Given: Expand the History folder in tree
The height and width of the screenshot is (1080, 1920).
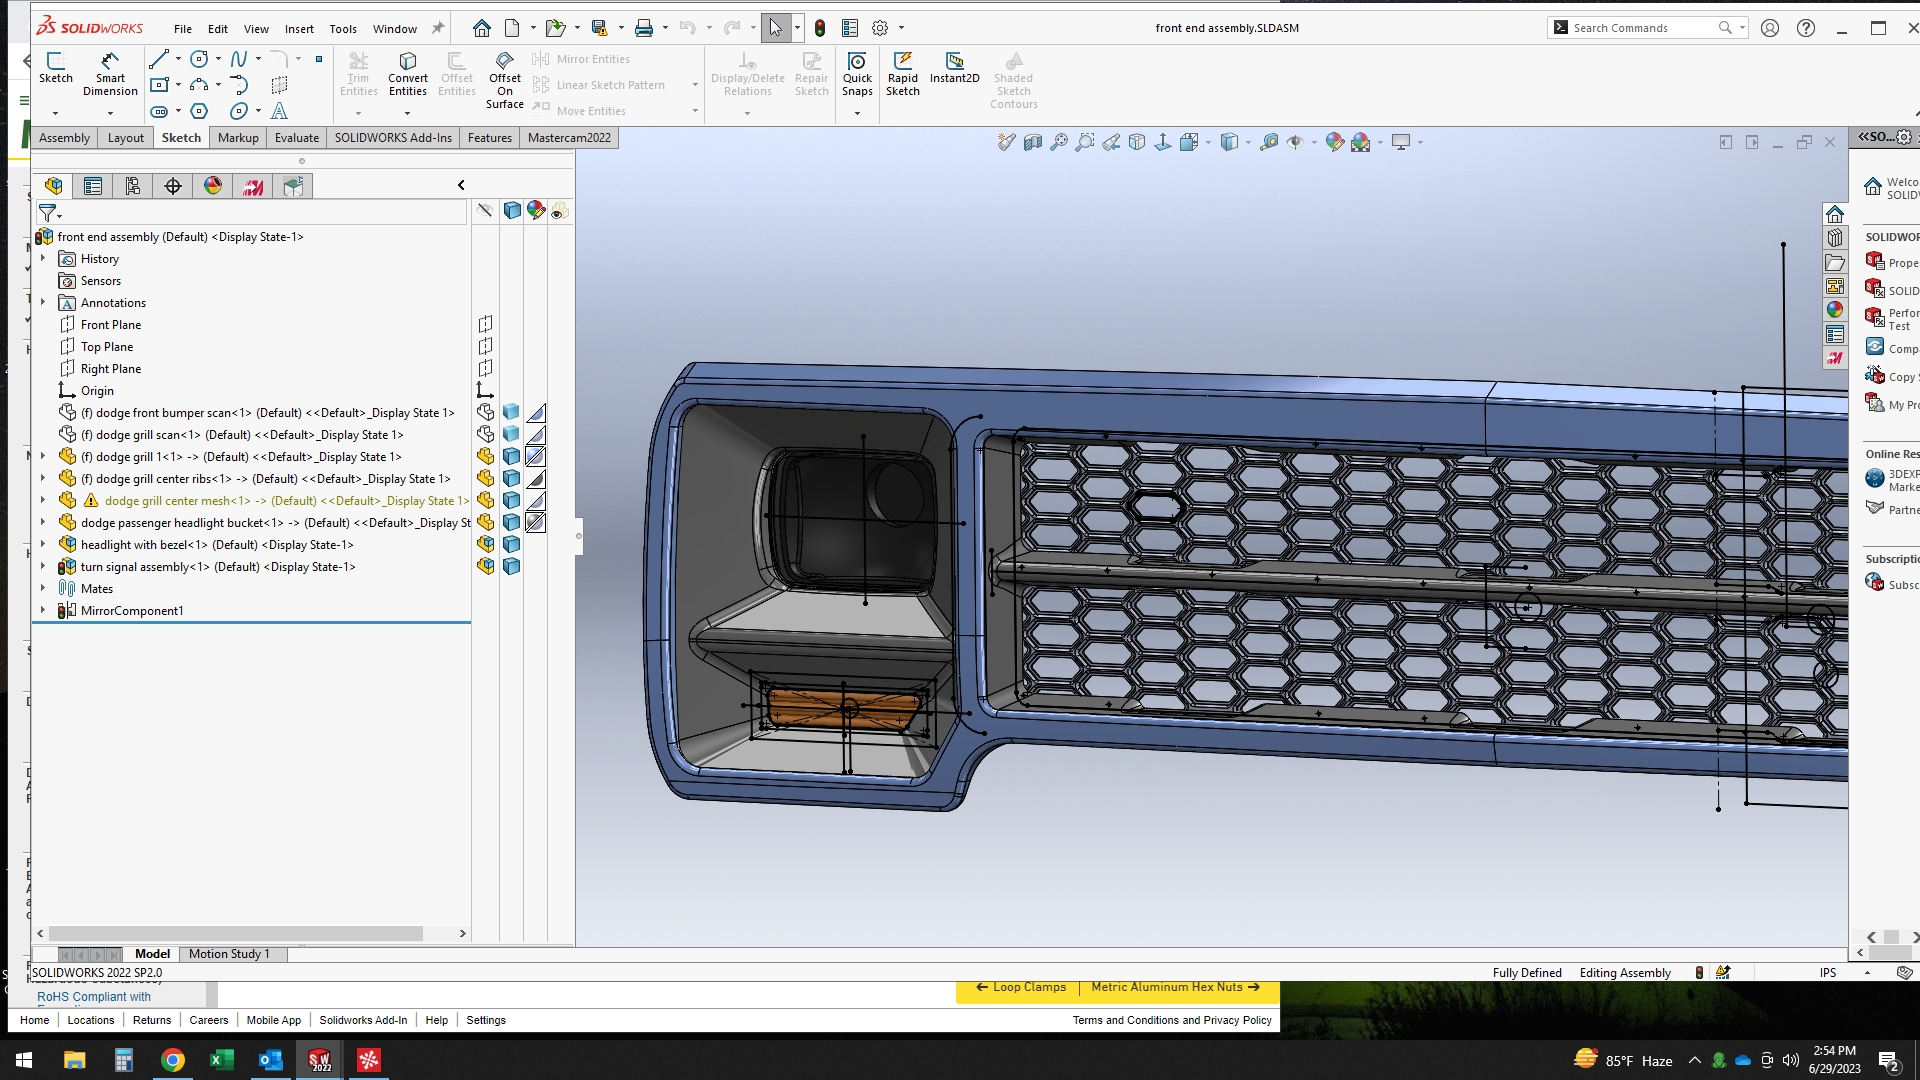Looking at the screenshot, I should click(43, 258).
